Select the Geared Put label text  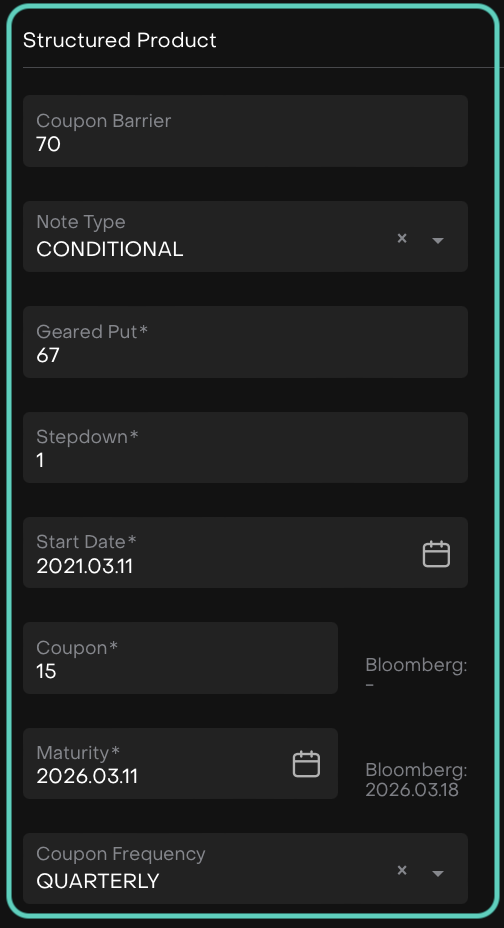pyautogui.click(x=92, y=331)
